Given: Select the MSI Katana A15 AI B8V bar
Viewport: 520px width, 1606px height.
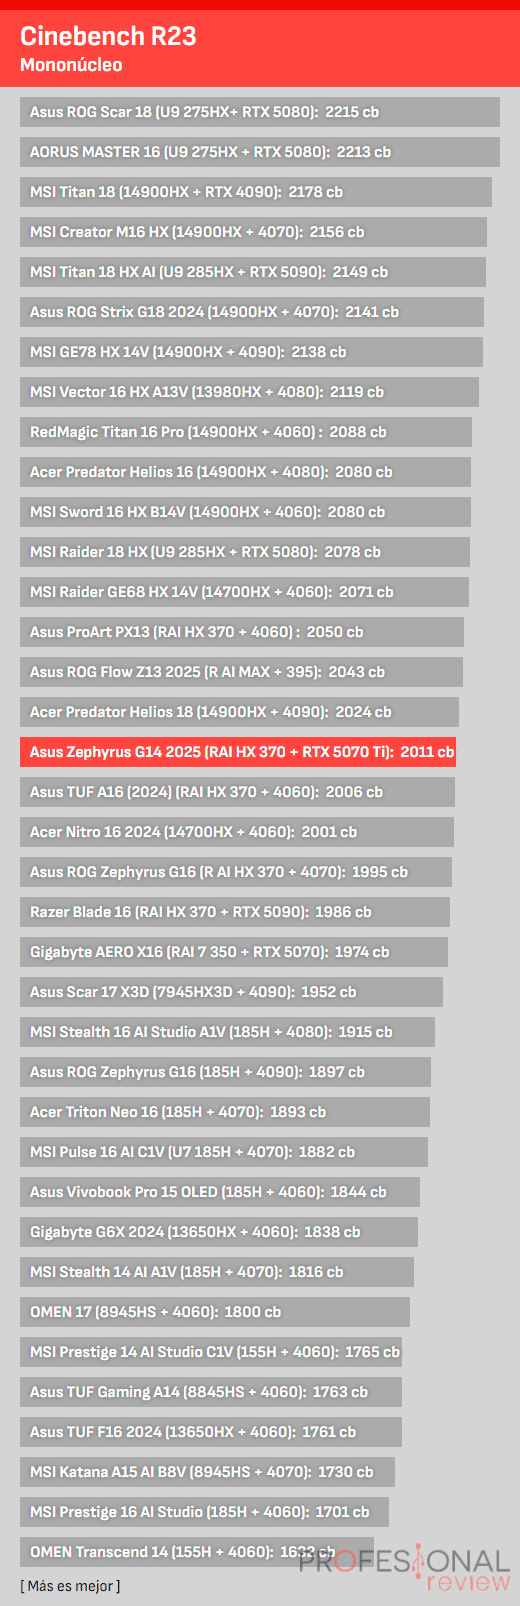Looking at the screenshot, I should coord(207,1472).
